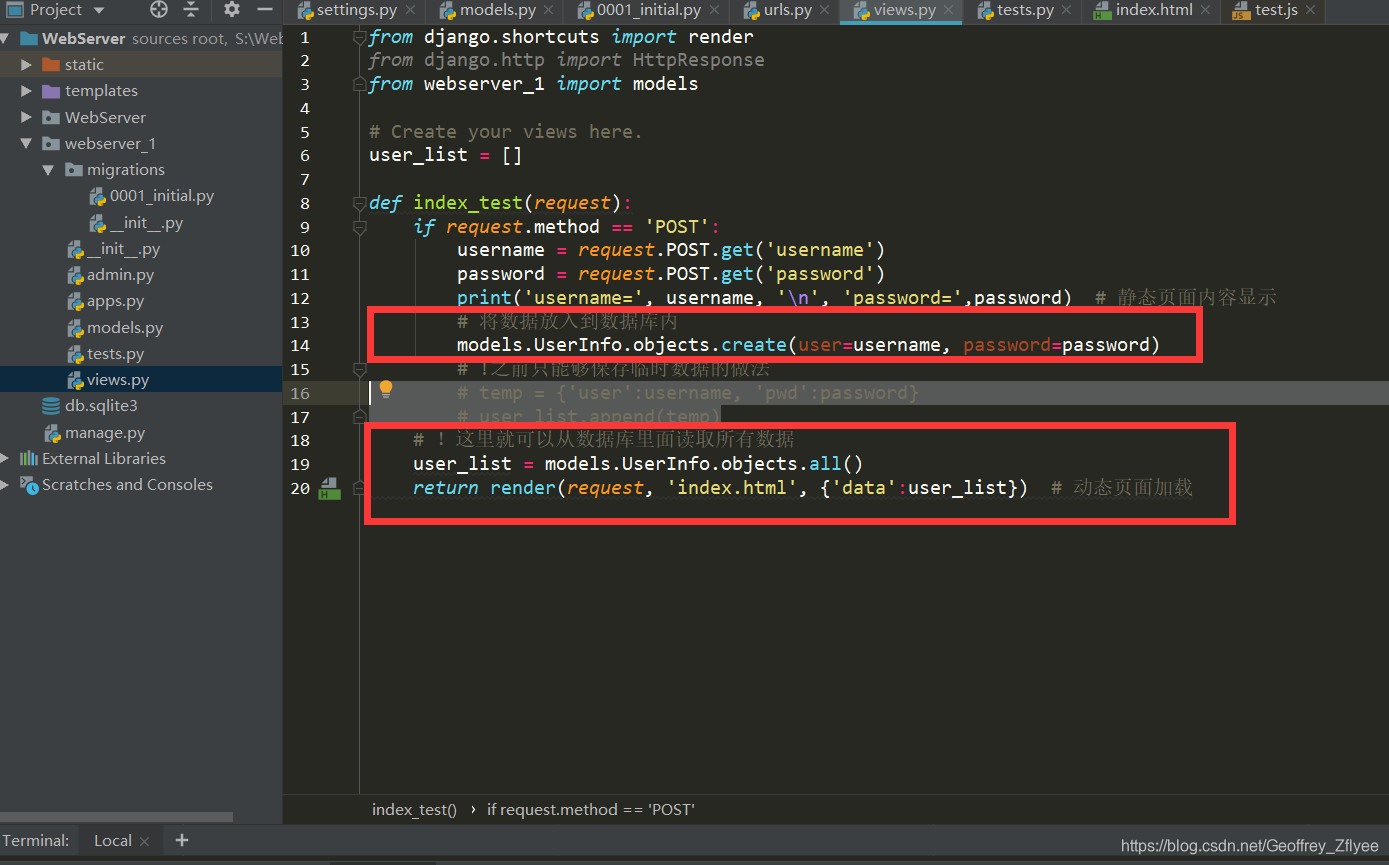Select admin.py in project tree
Viewport: 1389px width, 865px height.
[x=120, y=275]
